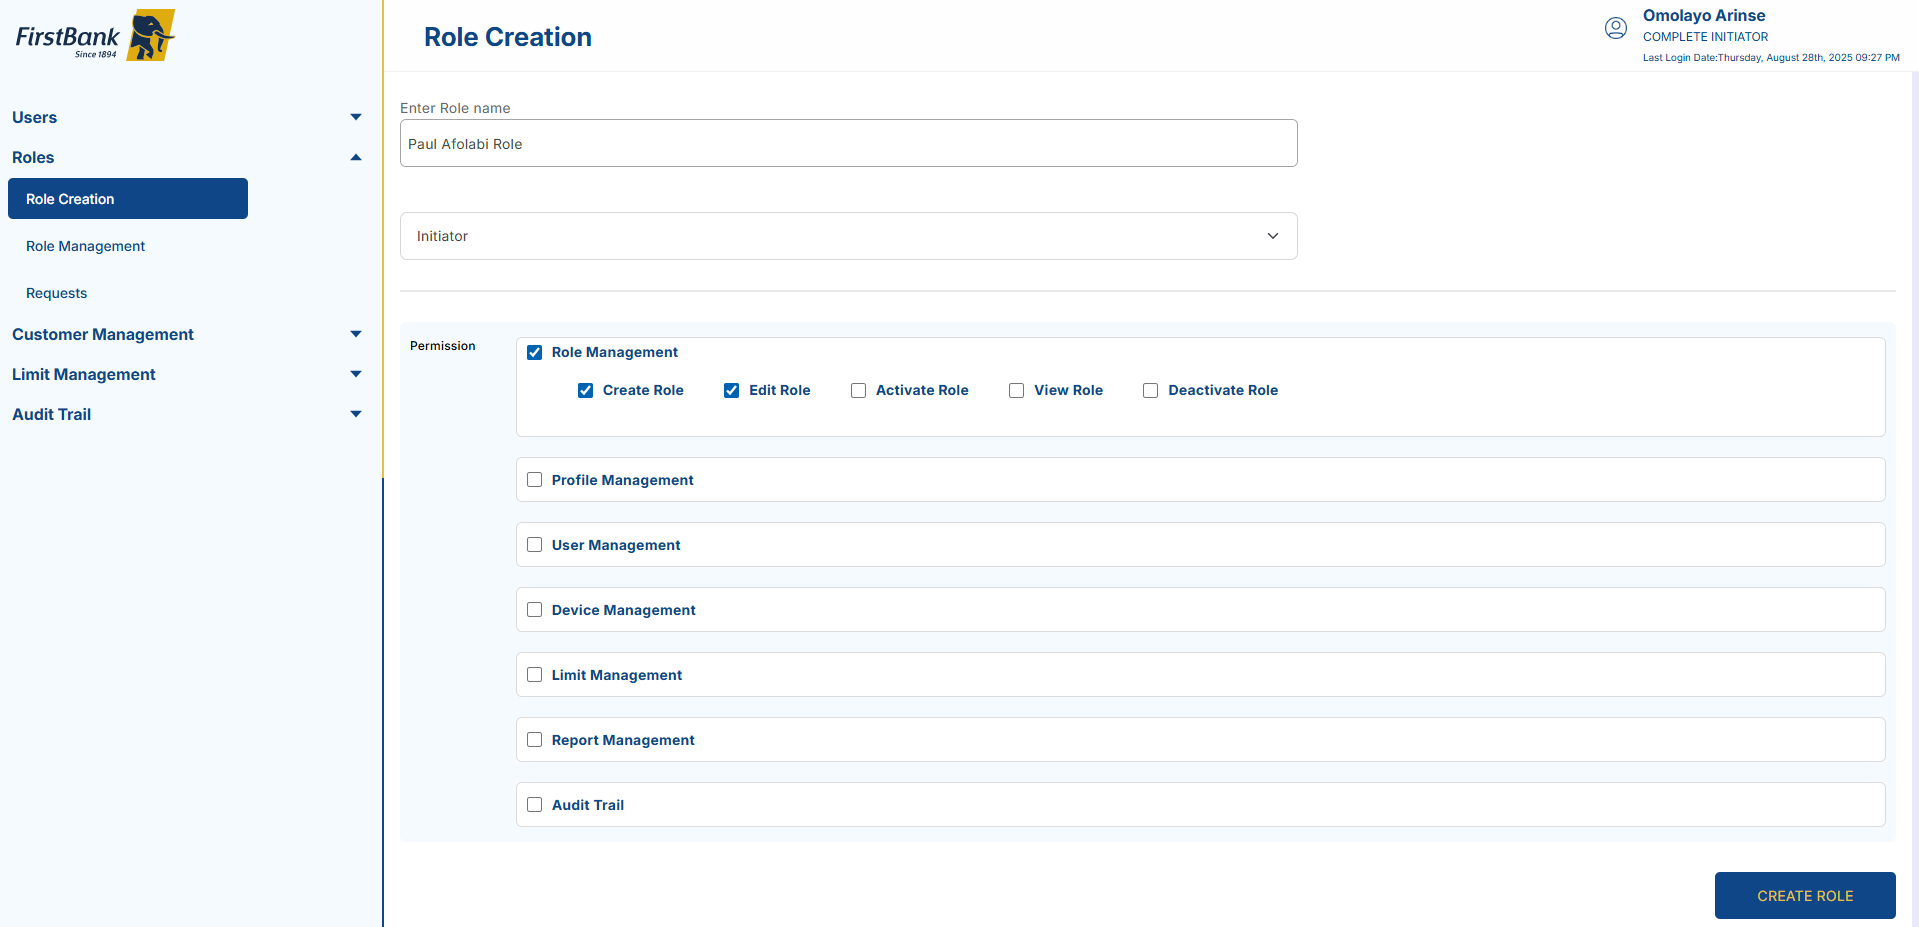Uncheck the Role Management permission checkbox
Viewport: 1919px width, 927px height.
535,352
